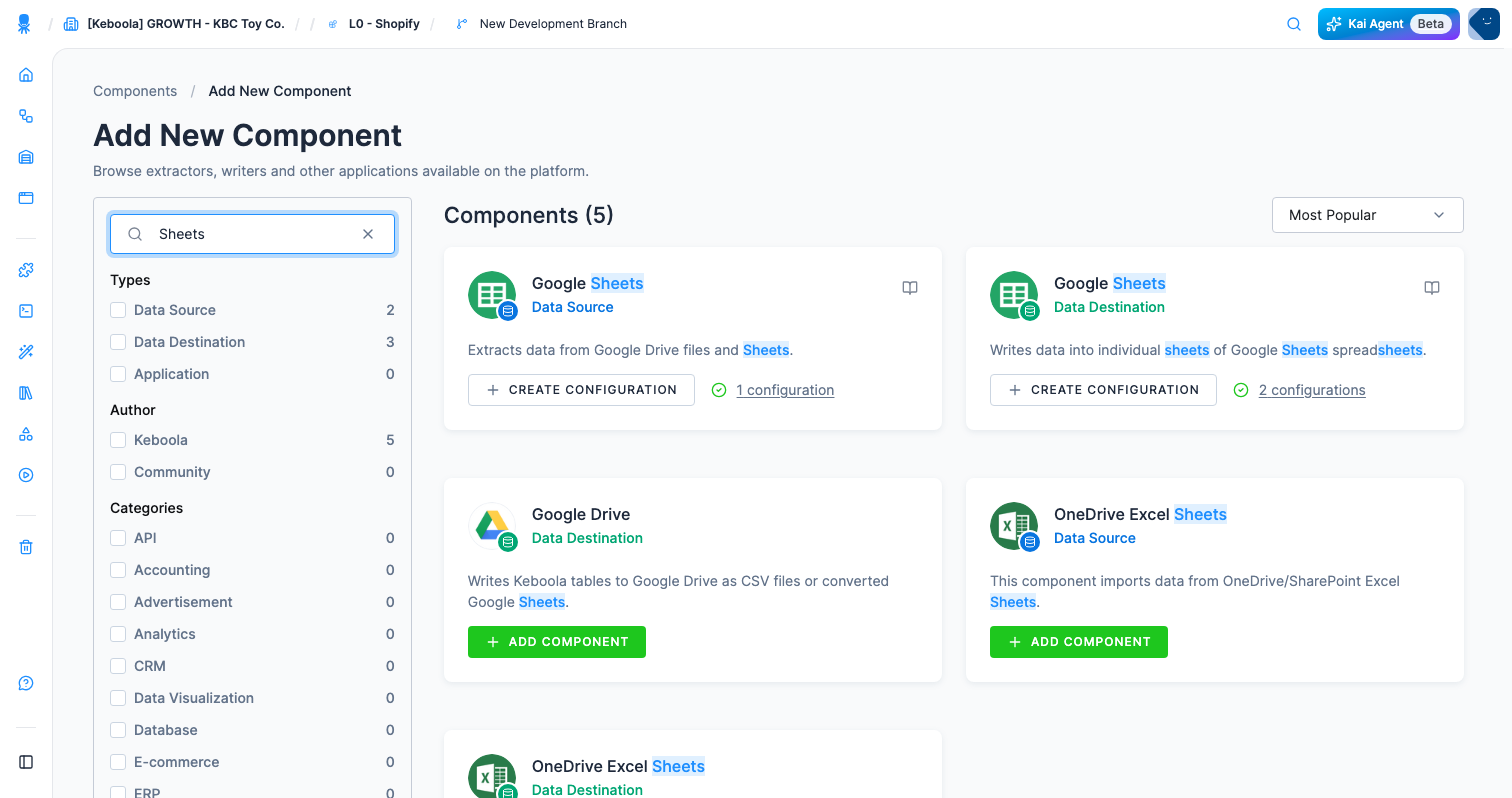Check the CRM category filter
The width and height of the screenshot is (1512, 798).
[118, 666]
